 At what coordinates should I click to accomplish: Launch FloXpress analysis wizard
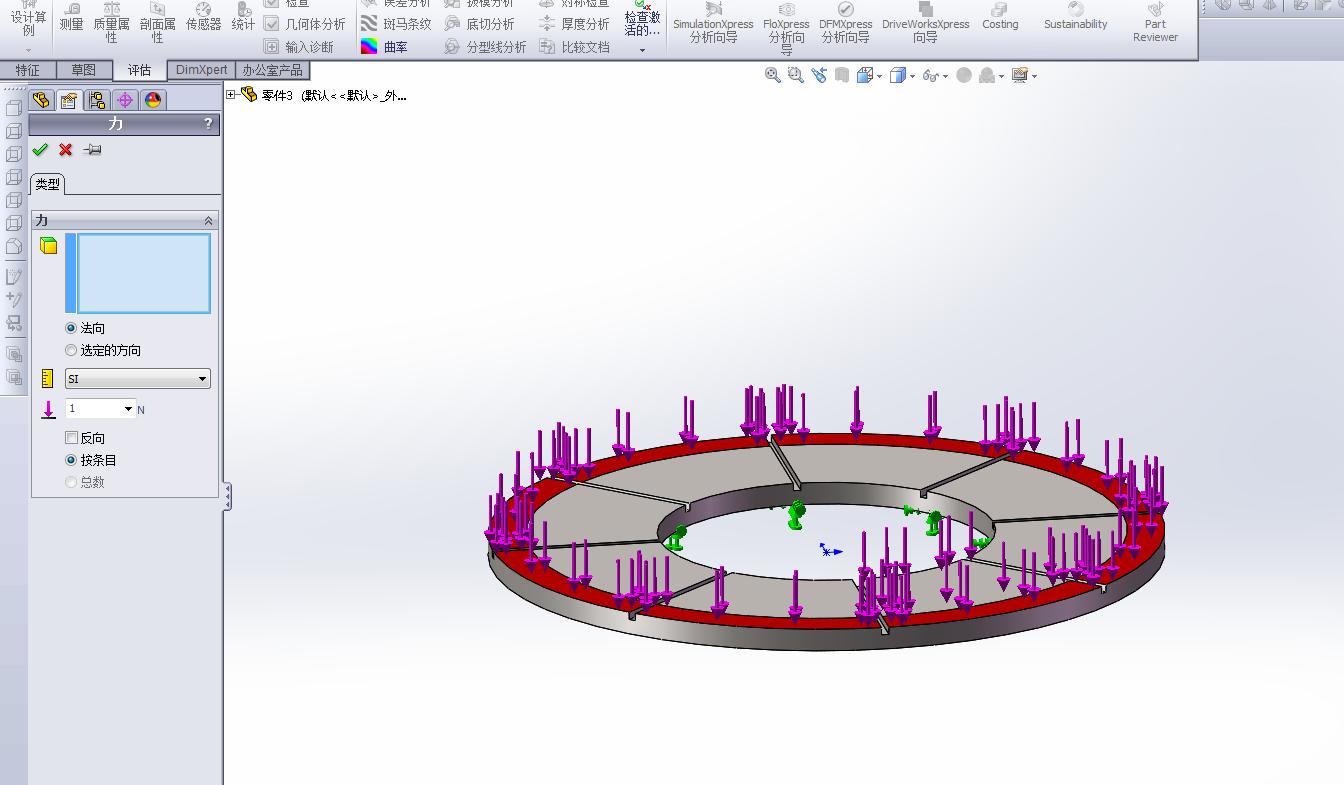786,28
